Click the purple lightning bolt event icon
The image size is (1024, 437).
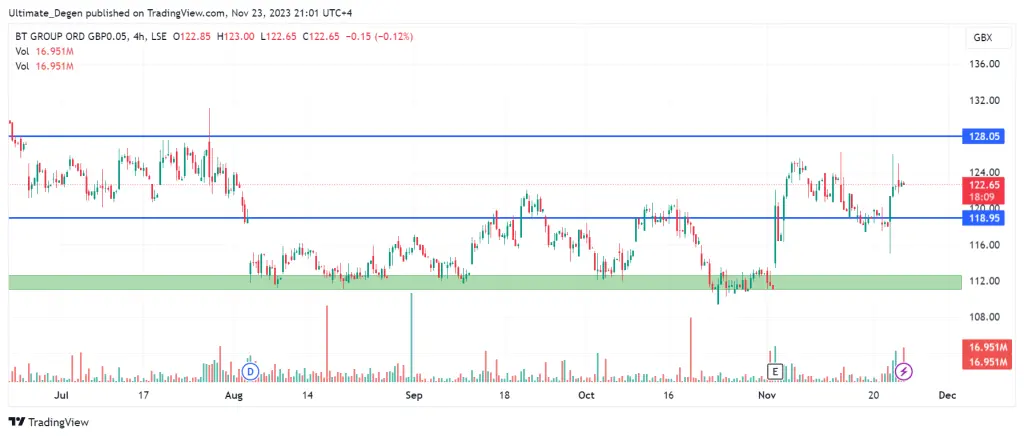904,372
